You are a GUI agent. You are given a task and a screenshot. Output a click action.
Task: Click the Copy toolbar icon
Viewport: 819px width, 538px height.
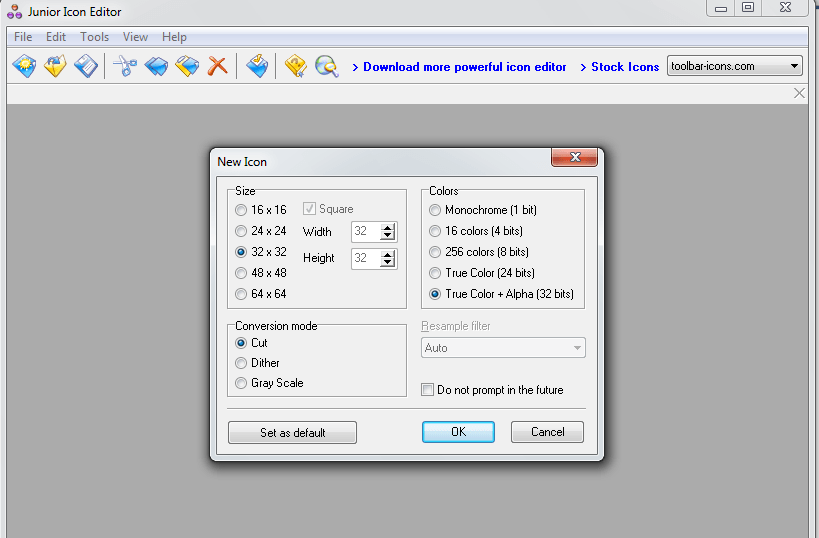click(156, 66)
